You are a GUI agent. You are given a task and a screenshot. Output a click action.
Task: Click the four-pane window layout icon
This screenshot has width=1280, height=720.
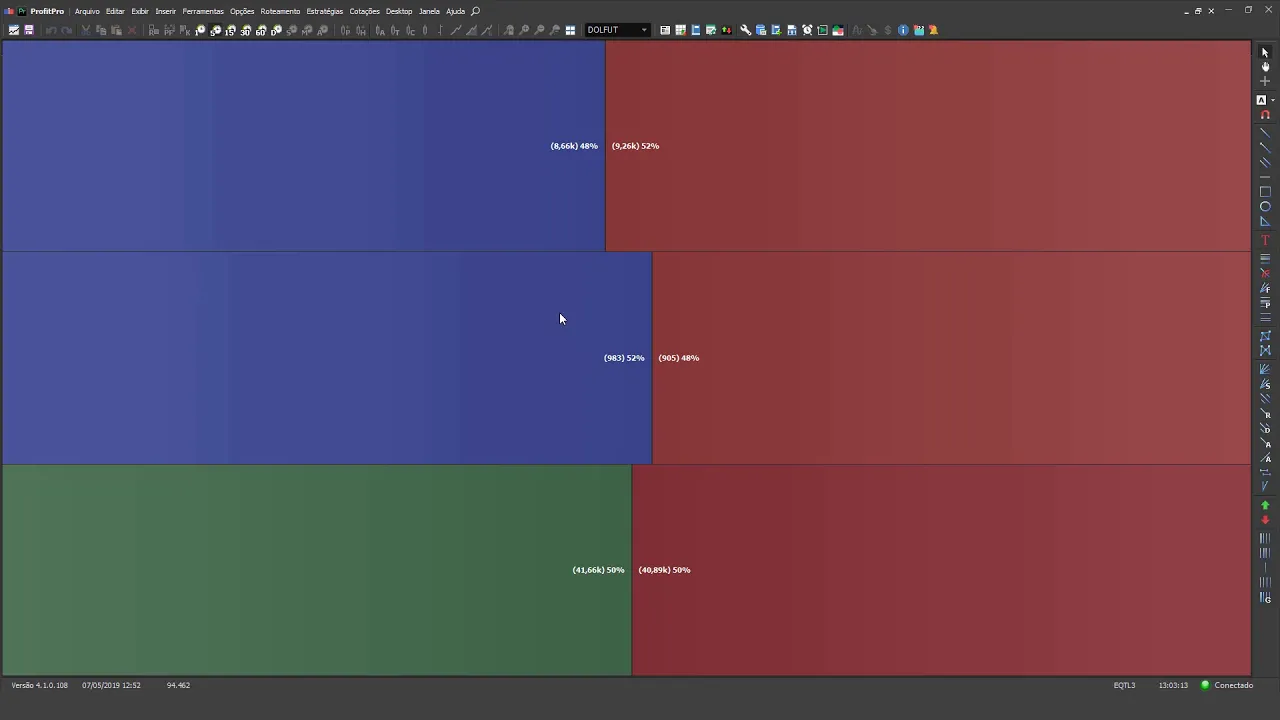pos(570,30)
